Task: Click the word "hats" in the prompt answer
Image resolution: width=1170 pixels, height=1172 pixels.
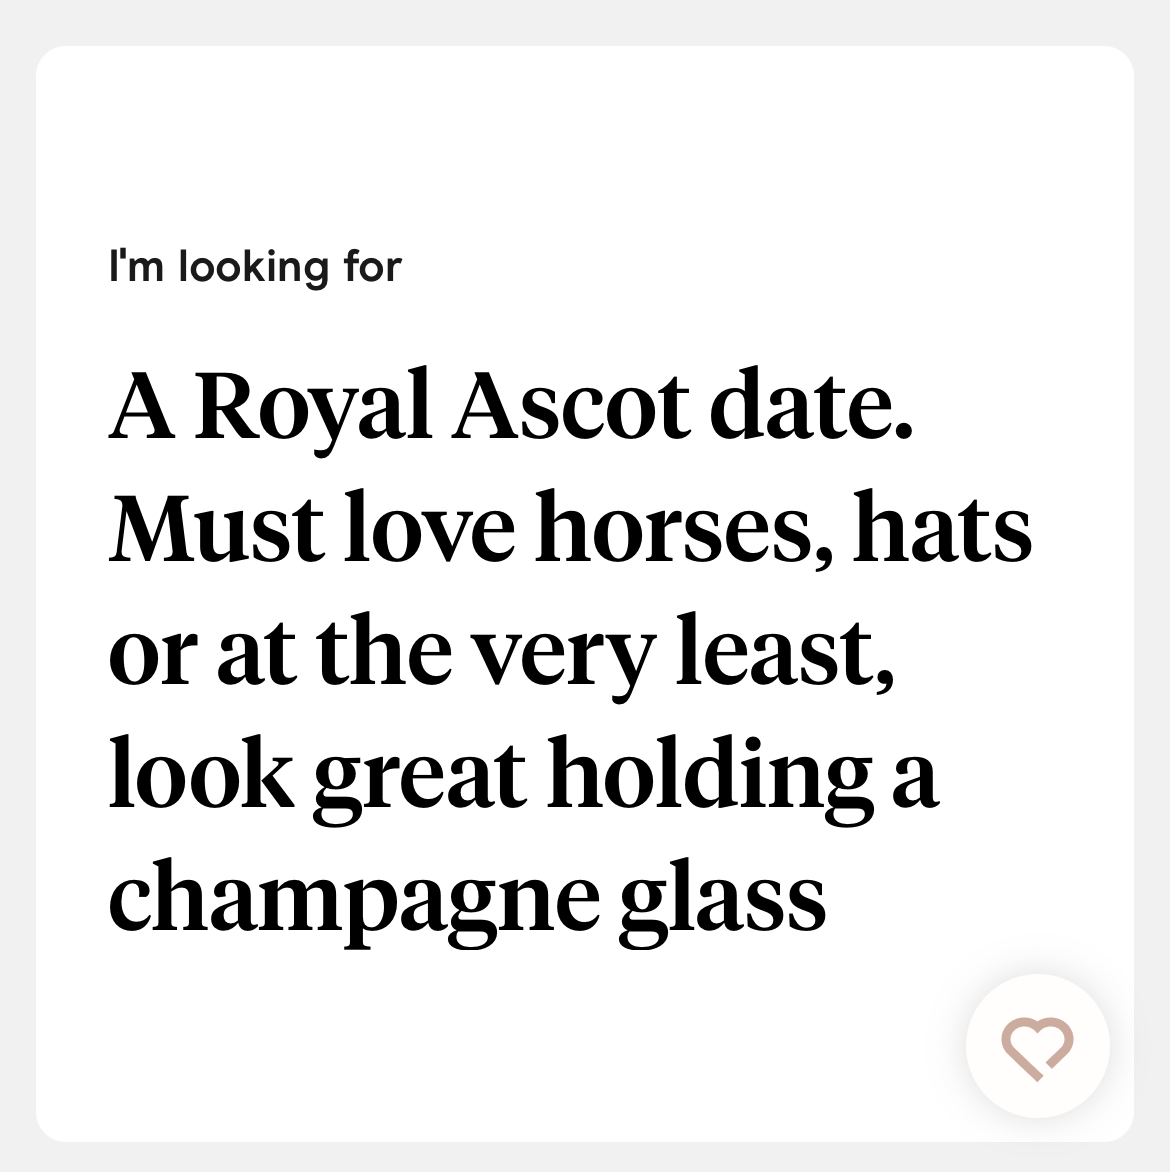Action: (x=943, y=526)
